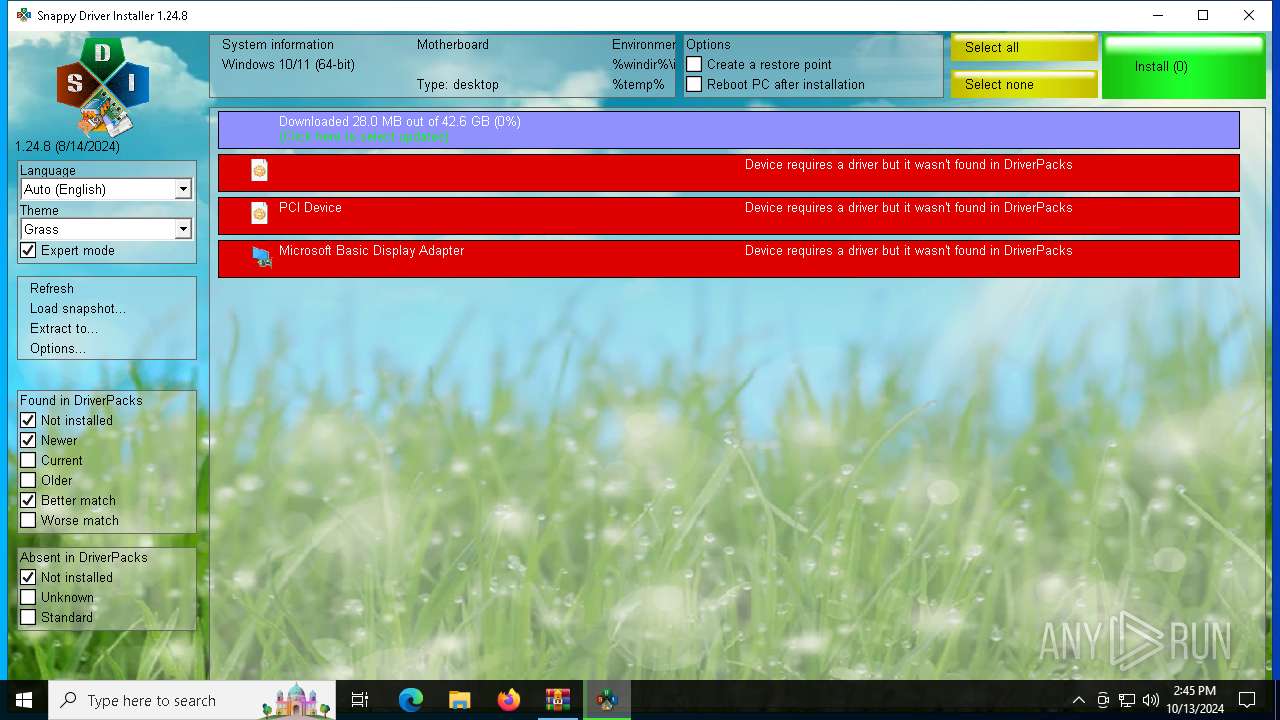This screenshot has height=720, width=1280.
Task: Click the Microsoft Basic Display Adapter icon
Action: pyautogui.click(x=262, y=257)
